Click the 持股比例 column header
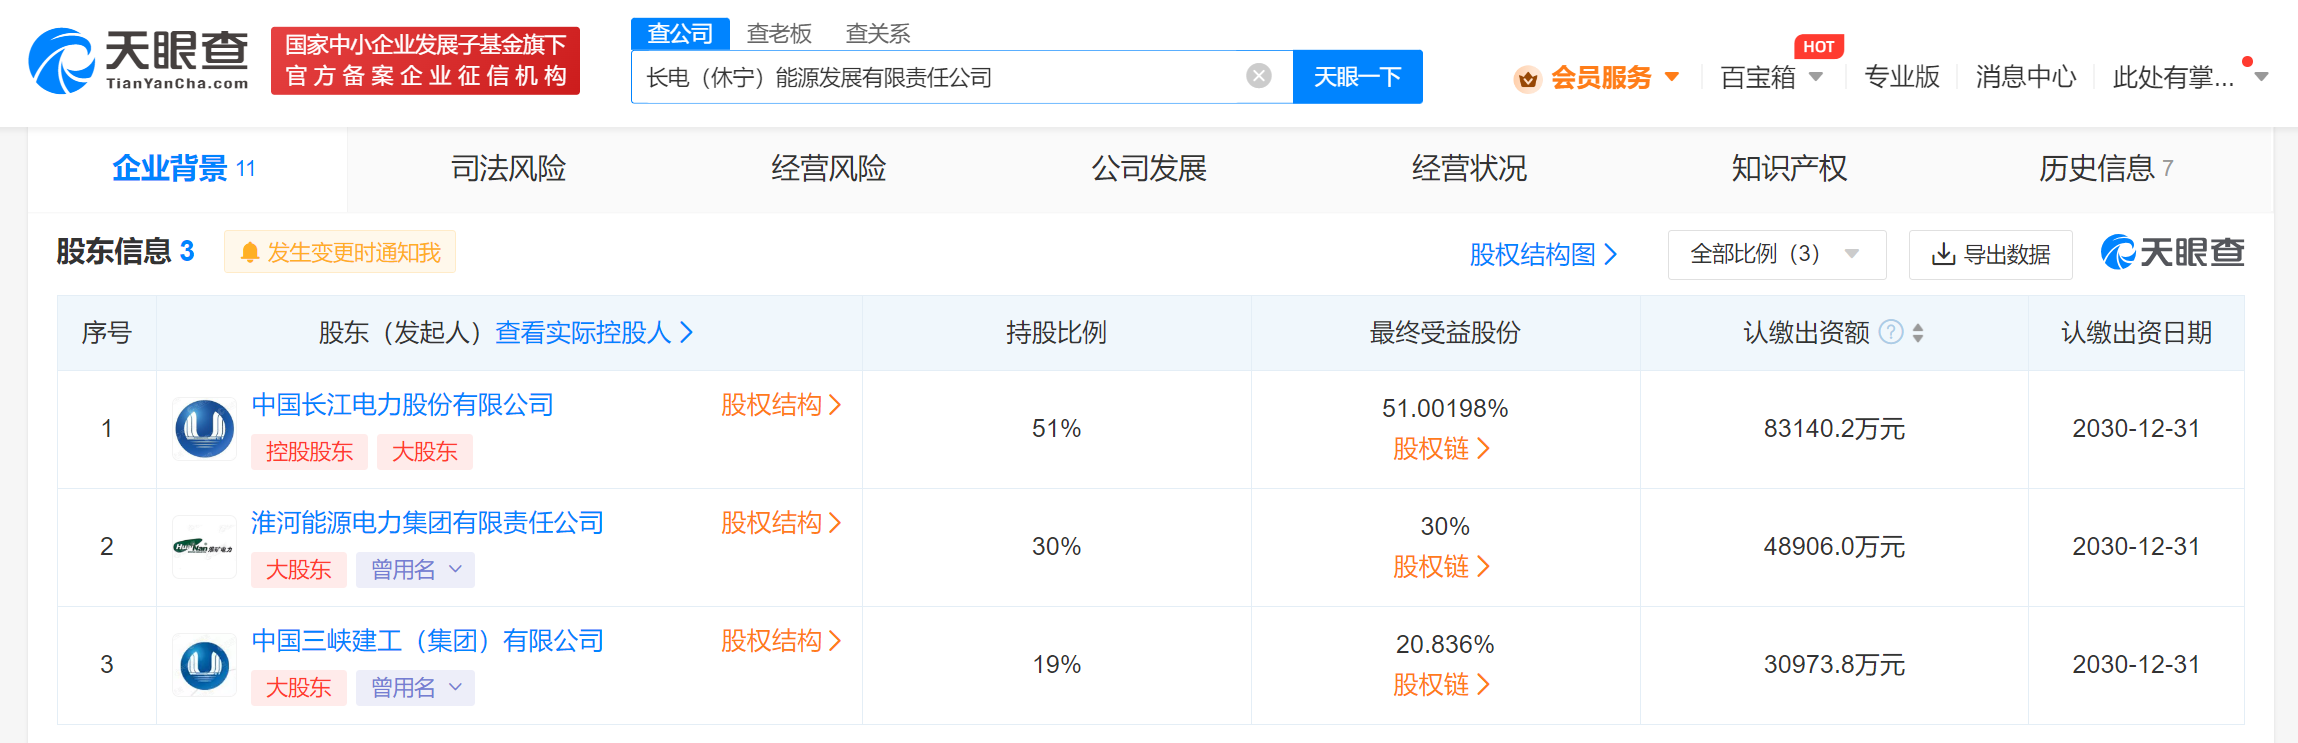 click(x=1056, y=333)
